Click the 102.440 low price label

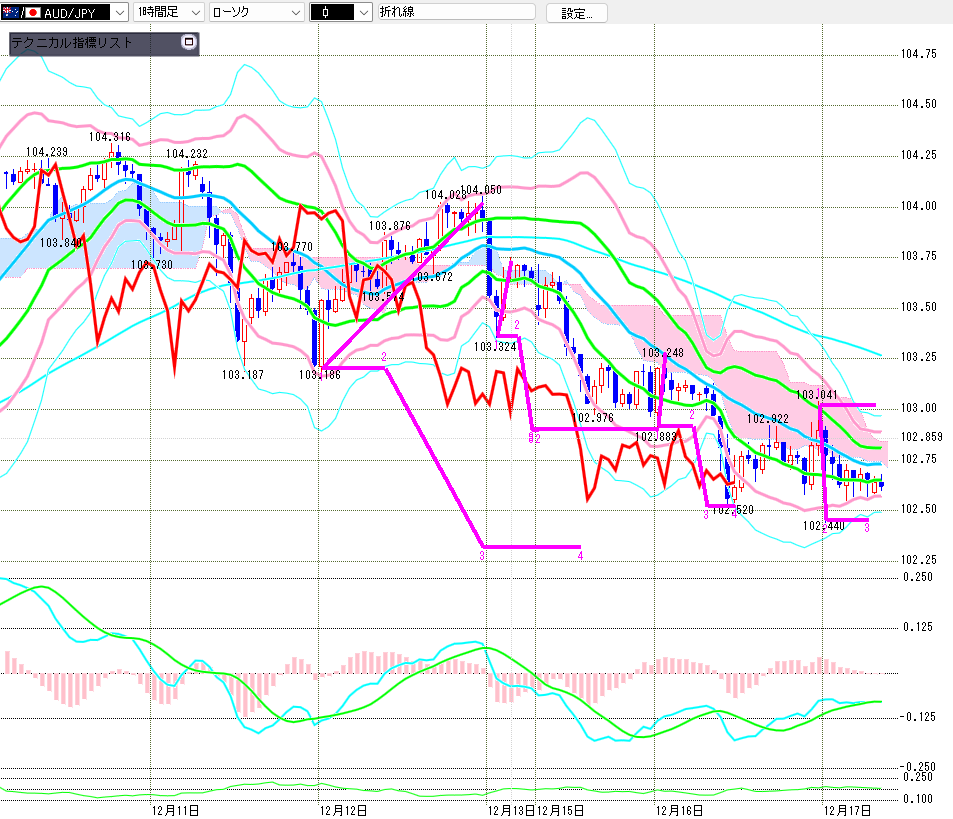point(823,525)
